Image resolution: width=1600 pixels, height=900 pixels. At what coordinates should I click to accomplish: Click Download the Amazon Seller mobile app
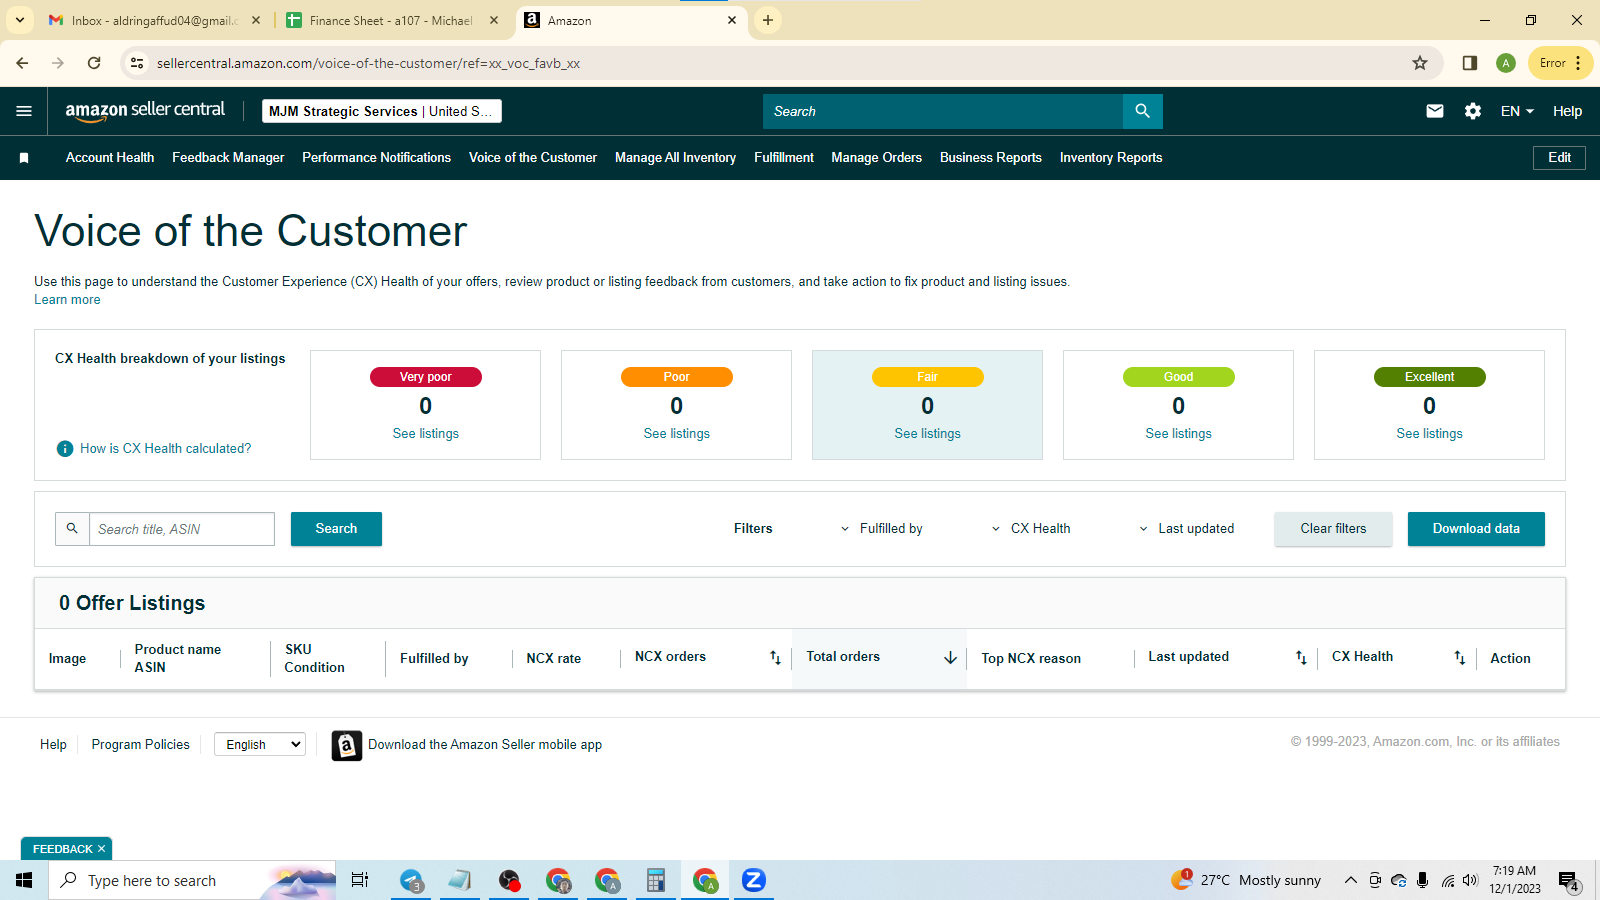point(485,745)
